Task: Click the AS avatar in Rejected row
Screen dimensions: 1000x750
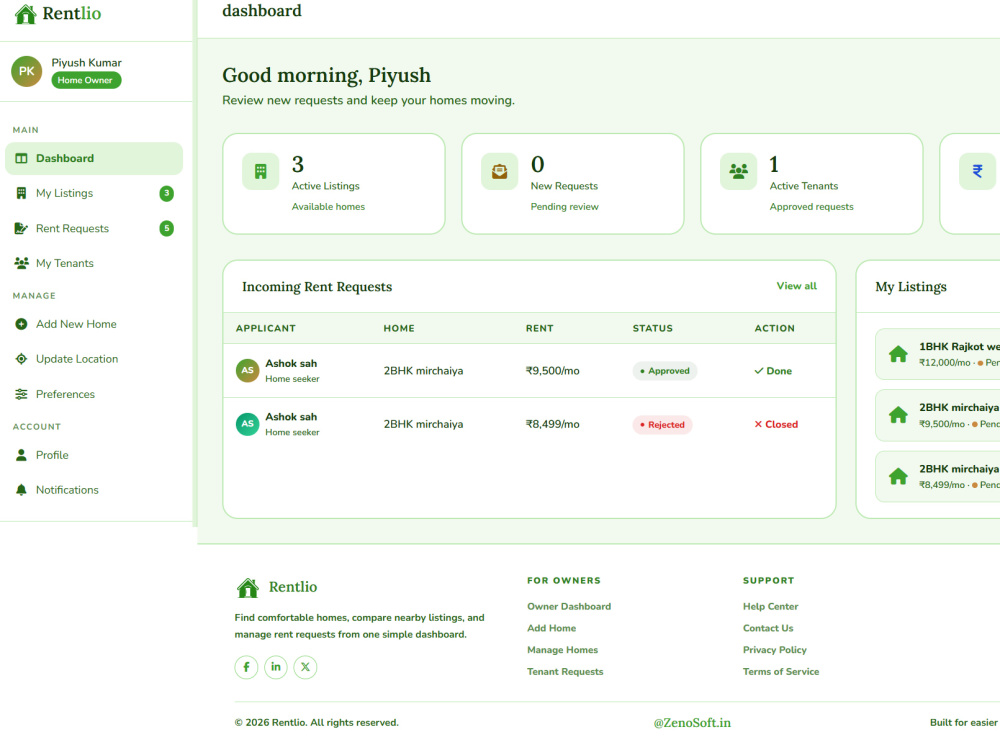Action: coord(247,424)
